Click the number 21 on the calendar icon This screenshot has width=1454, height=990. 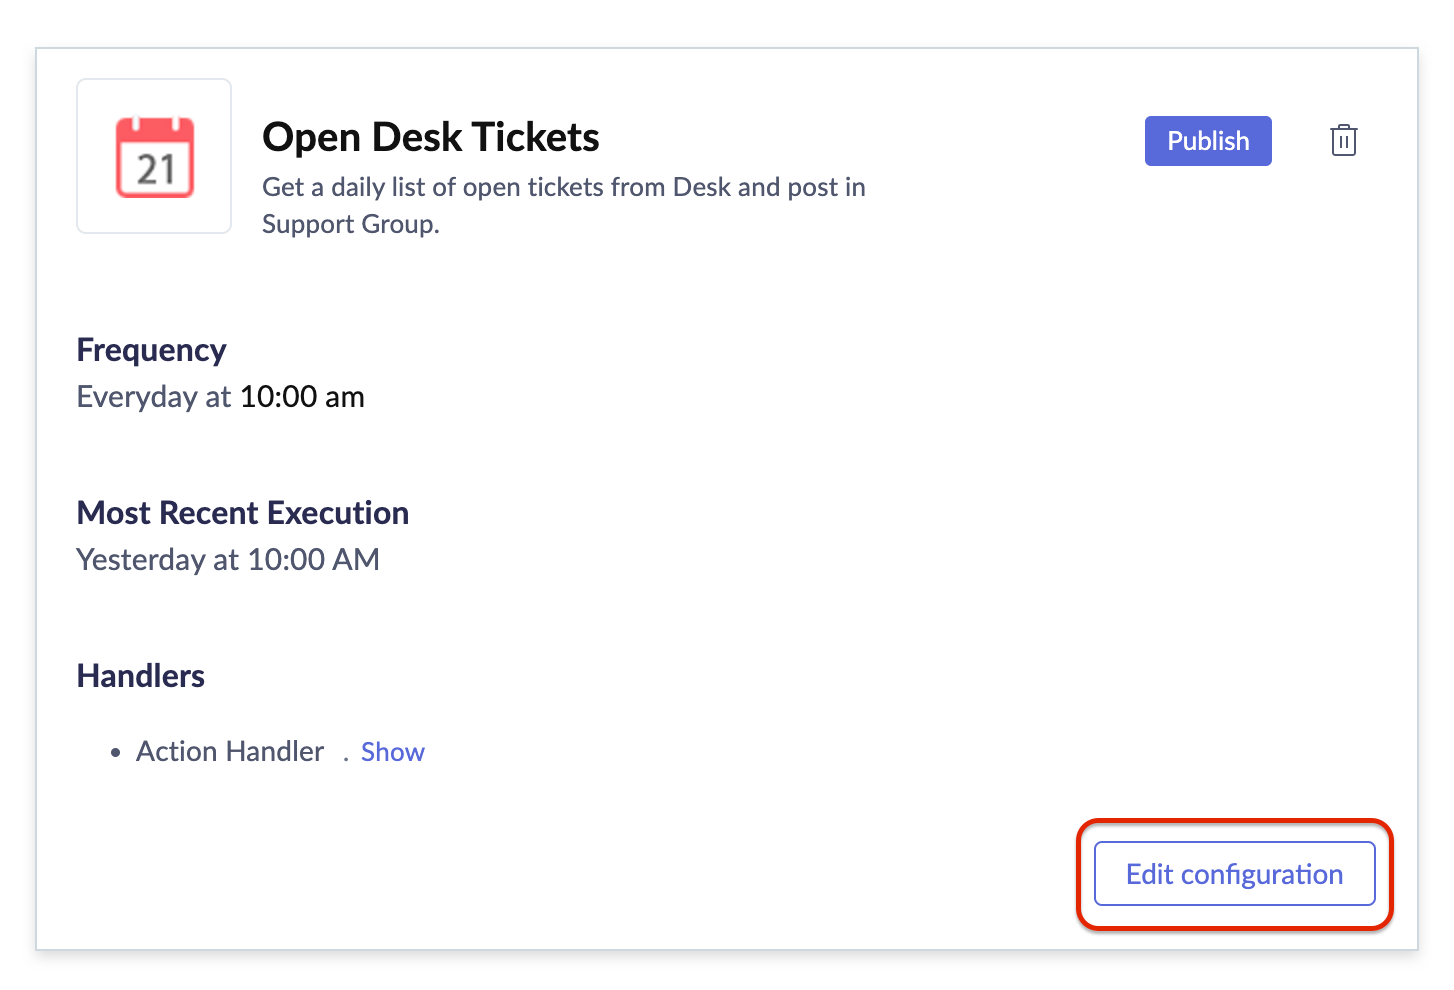coord(155,171)
